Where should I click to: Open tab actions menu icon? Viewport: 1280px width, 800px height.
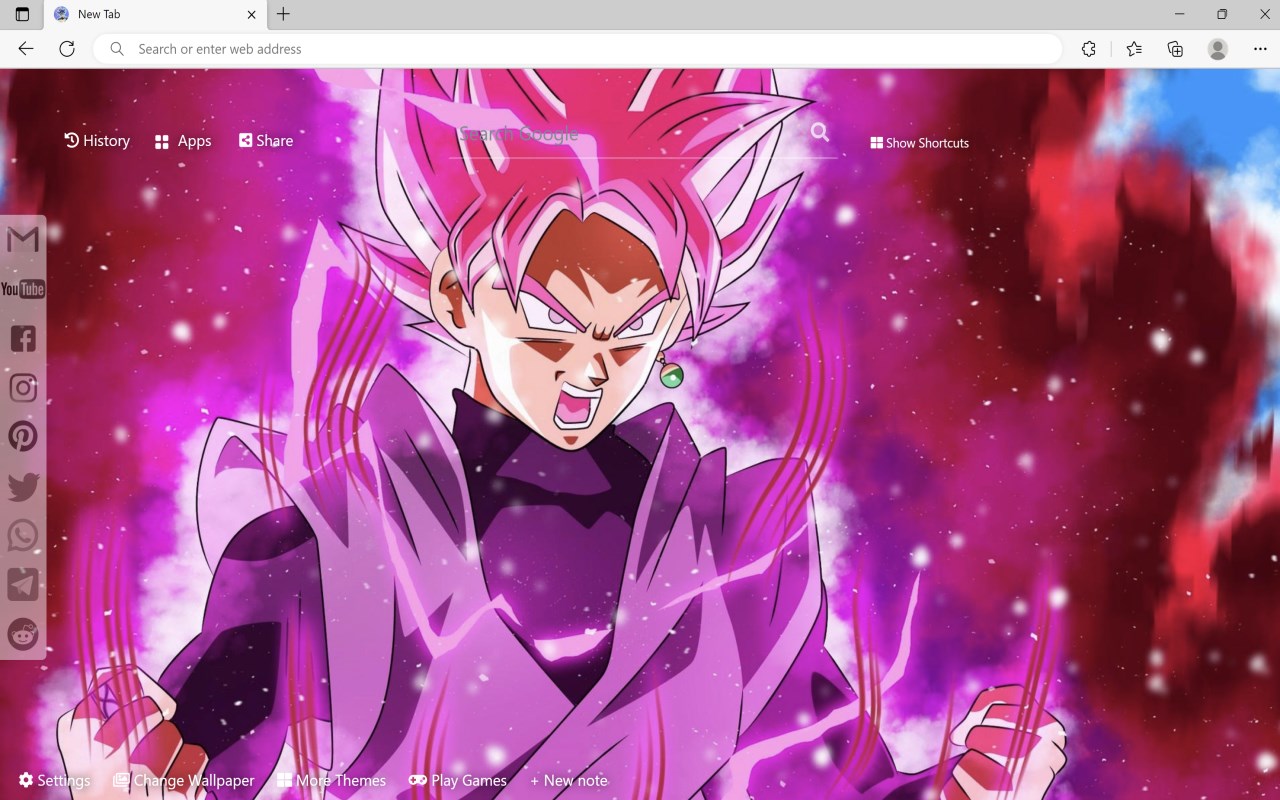click(22, 15)
